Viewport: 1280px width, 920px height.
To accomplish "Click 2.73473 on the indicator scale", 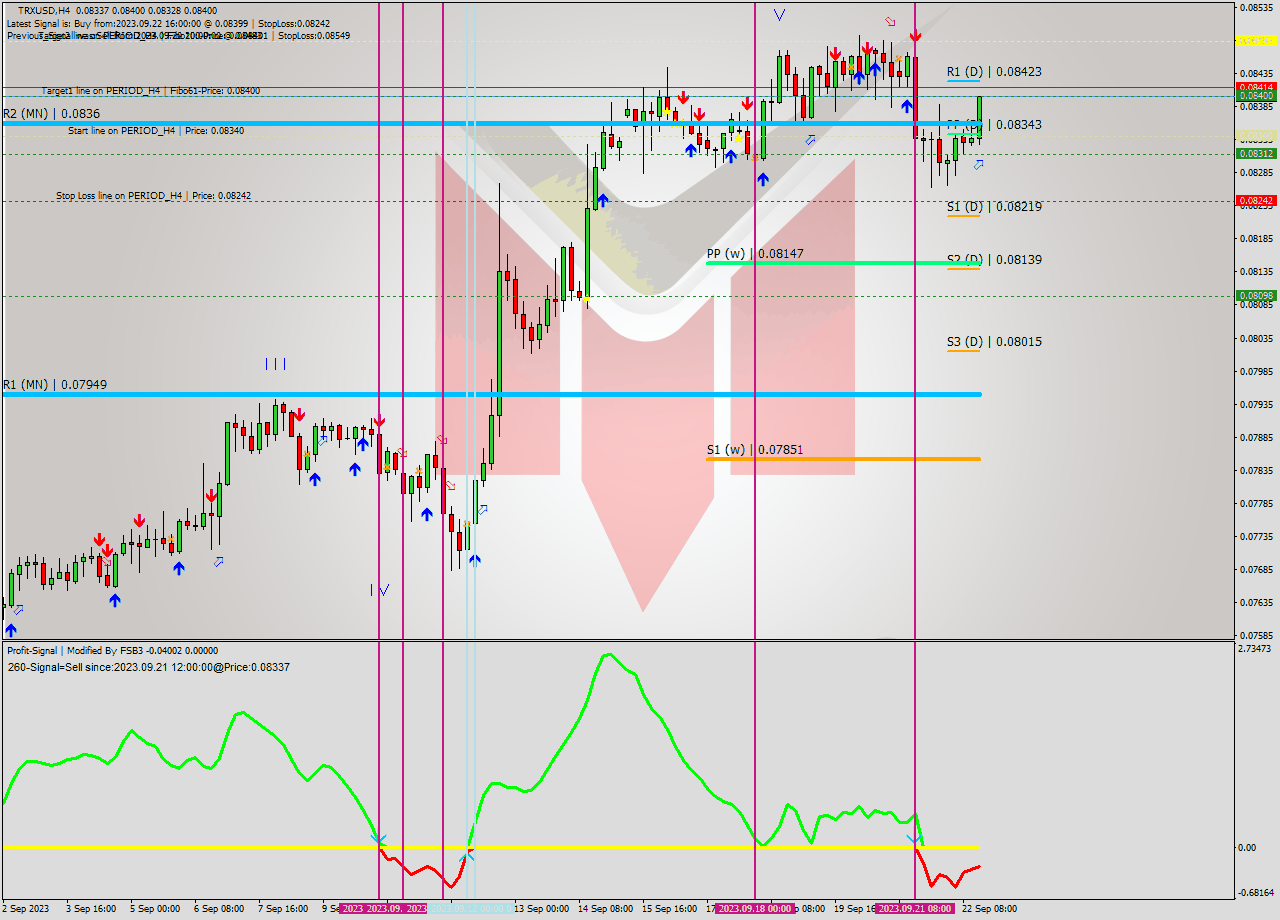I will coord(1256,650).
